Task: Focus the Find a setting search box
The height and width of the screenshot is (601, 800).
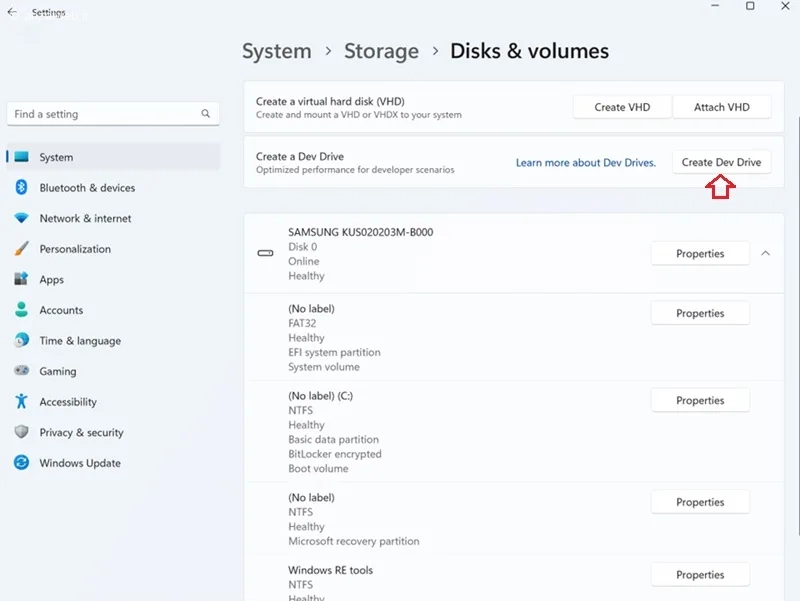Action: click(x=113, y=114)
